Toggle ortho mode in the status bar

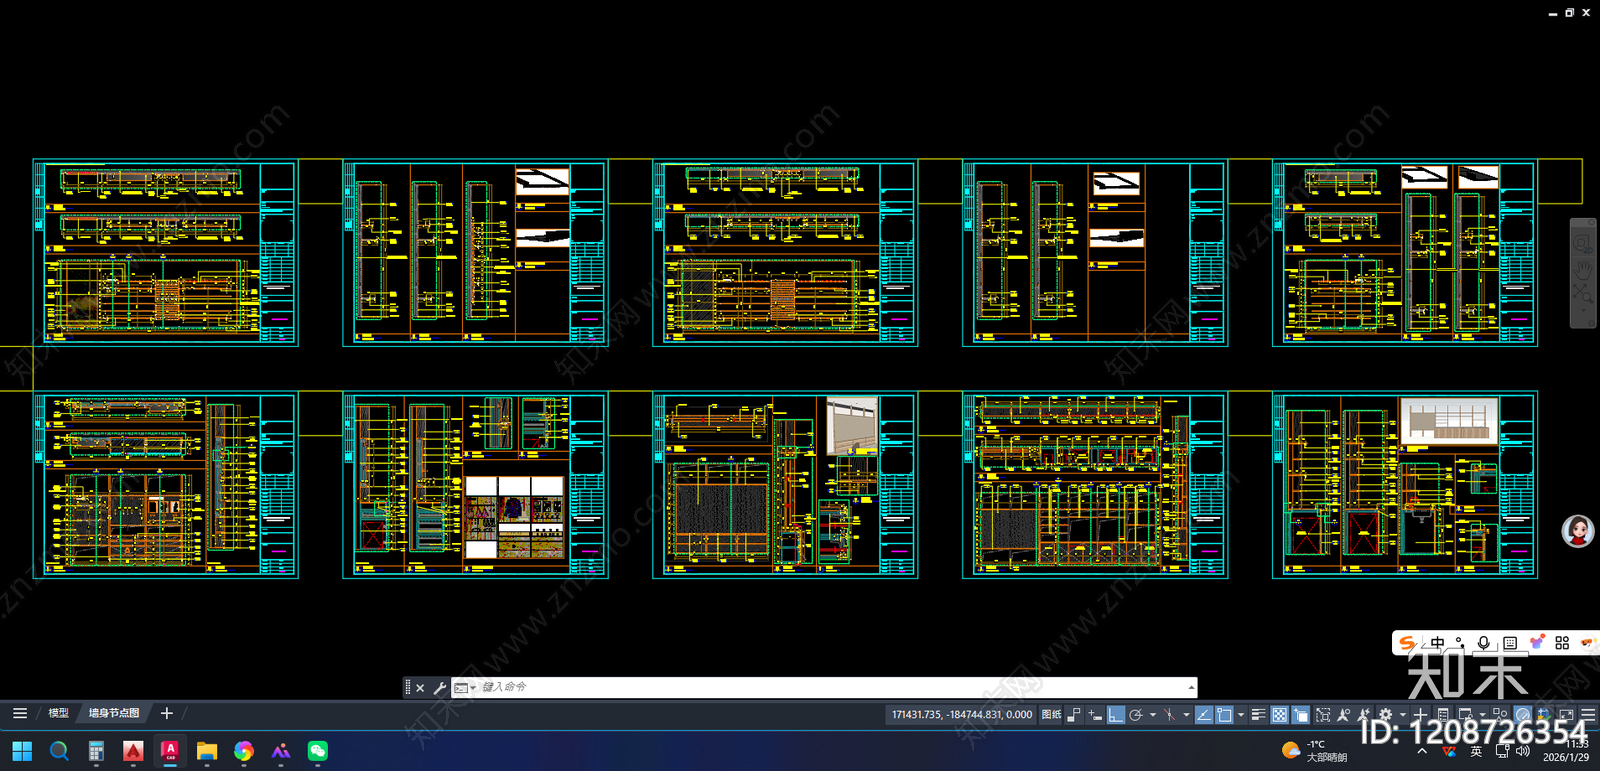[1115, 715]
